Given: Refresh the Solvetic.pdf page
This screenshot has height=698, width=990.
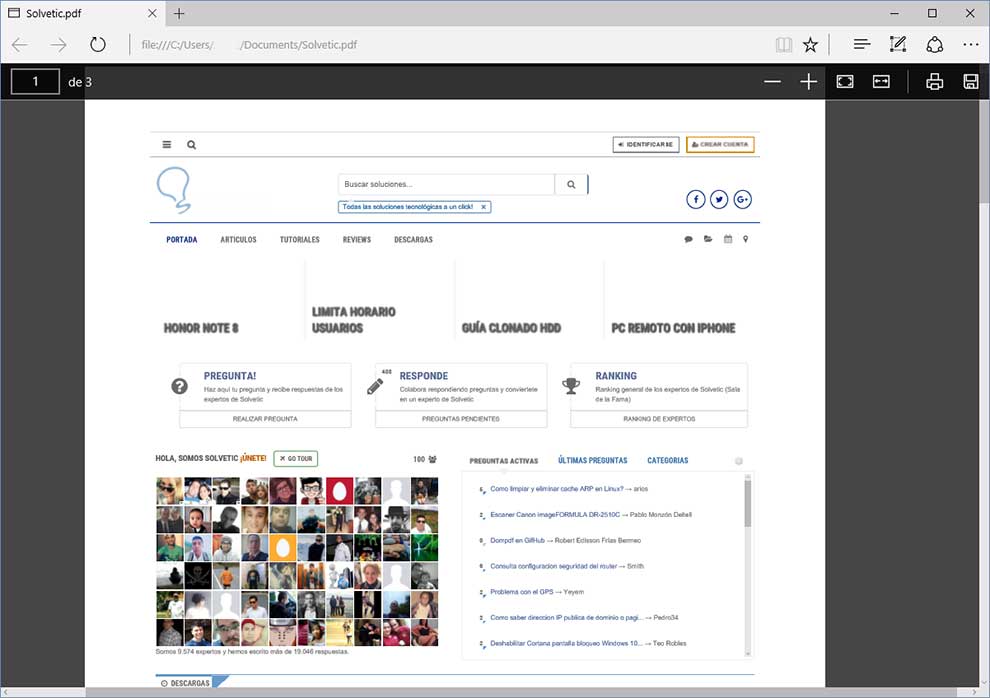Looking at the screenshot, I should (97, 45).
